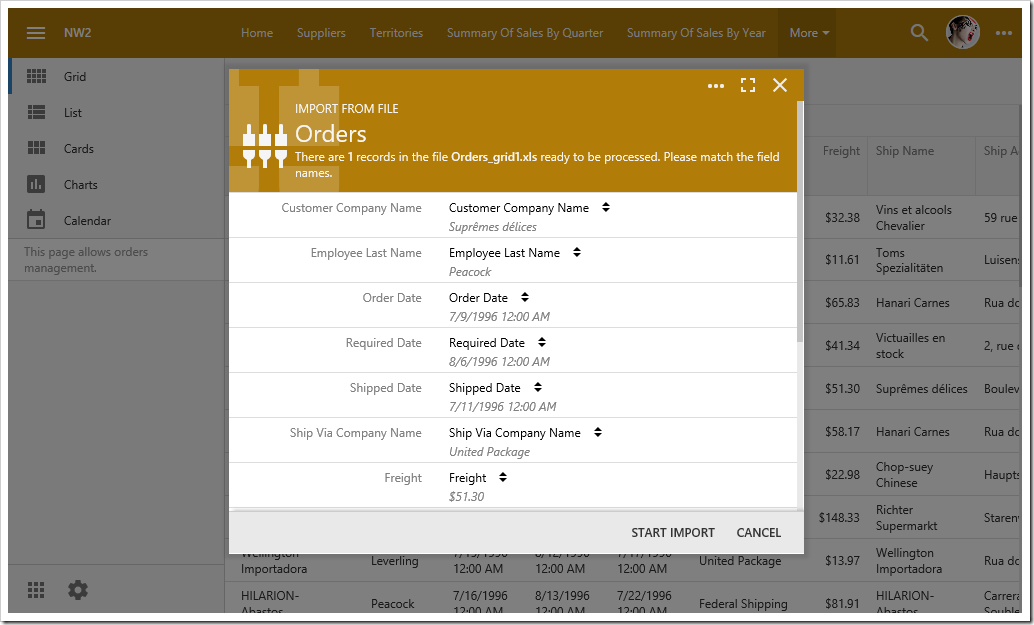Click the $13.97 freight value
The height and width of the screenshot is (625, 1034).
842,560
